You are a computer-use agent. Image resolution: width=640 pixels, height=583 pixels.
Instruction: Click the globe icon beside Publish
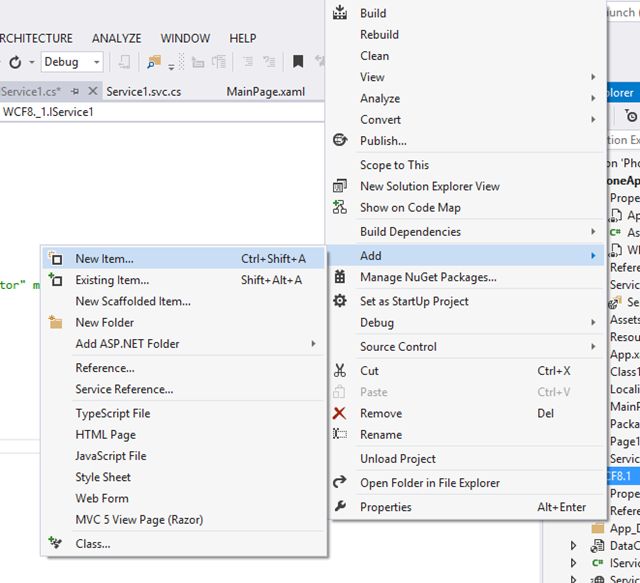[x=340, y=141]
